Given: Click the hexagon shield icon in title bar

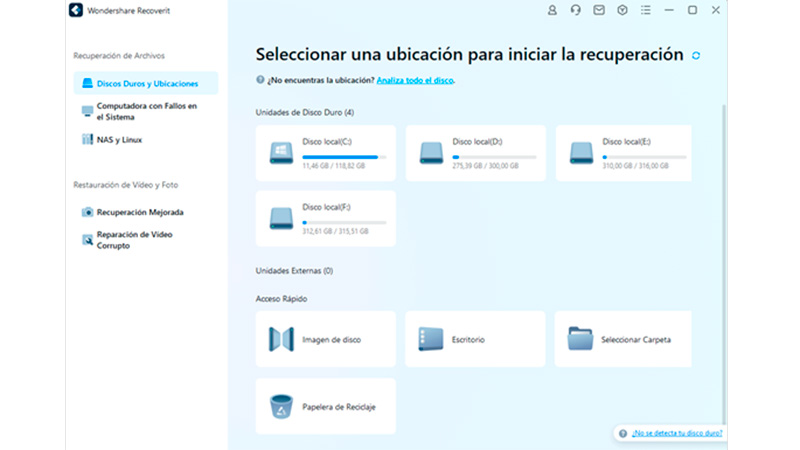Looking at the screenshot, I should pyautogui.click(x=621, y=10).
